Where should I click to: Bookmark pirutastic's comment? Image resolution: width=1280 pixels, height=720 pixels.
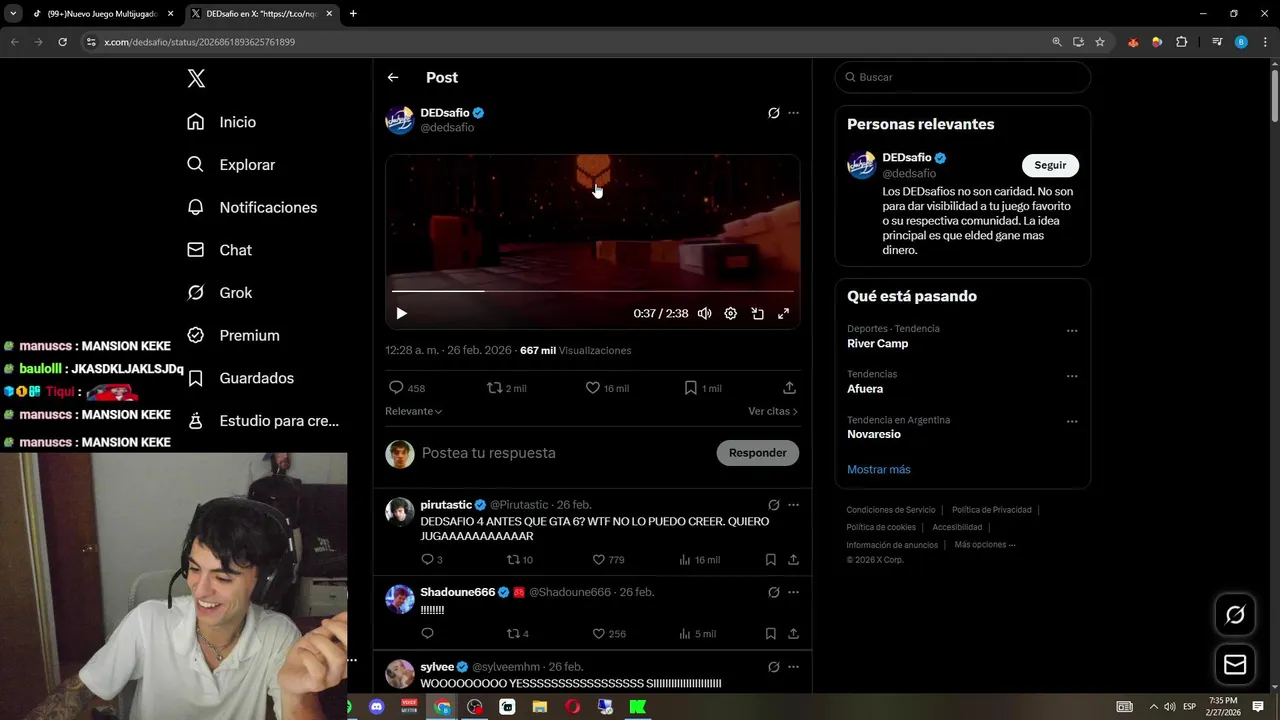771,560
